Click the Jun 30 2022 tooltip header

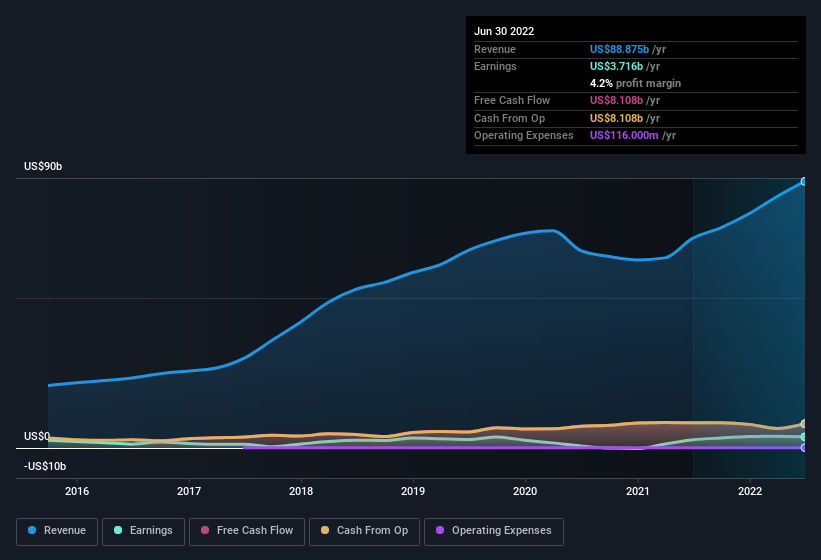click(504, 31)
